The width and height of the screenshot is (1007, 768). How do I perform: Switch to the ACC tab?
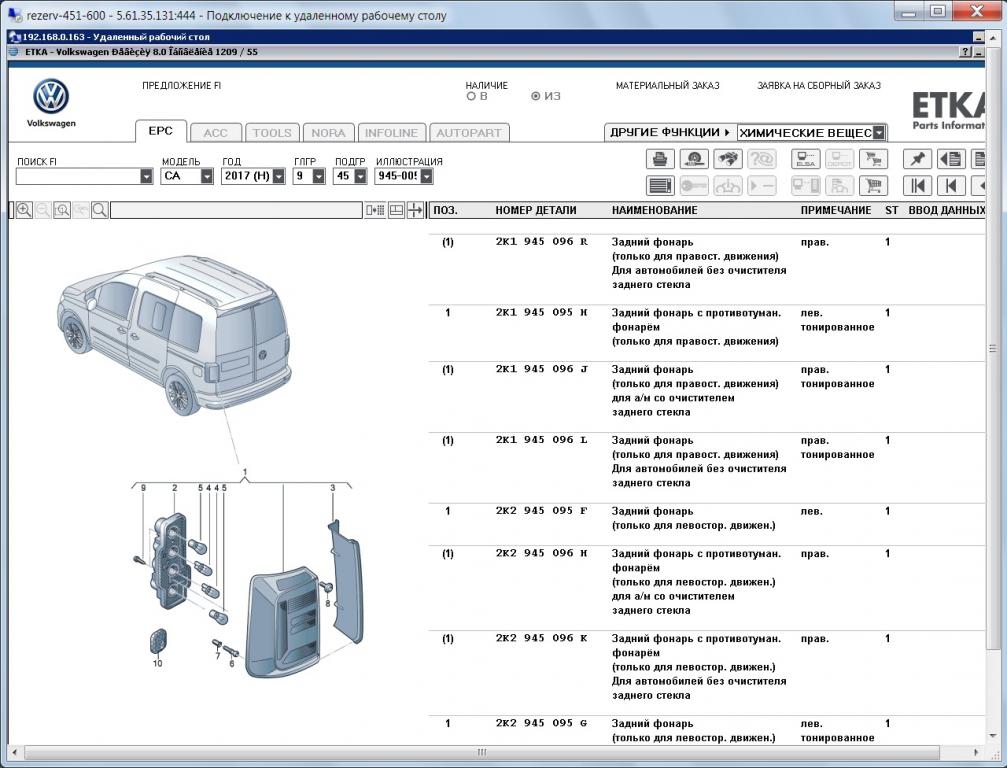[x=216, y=133]
